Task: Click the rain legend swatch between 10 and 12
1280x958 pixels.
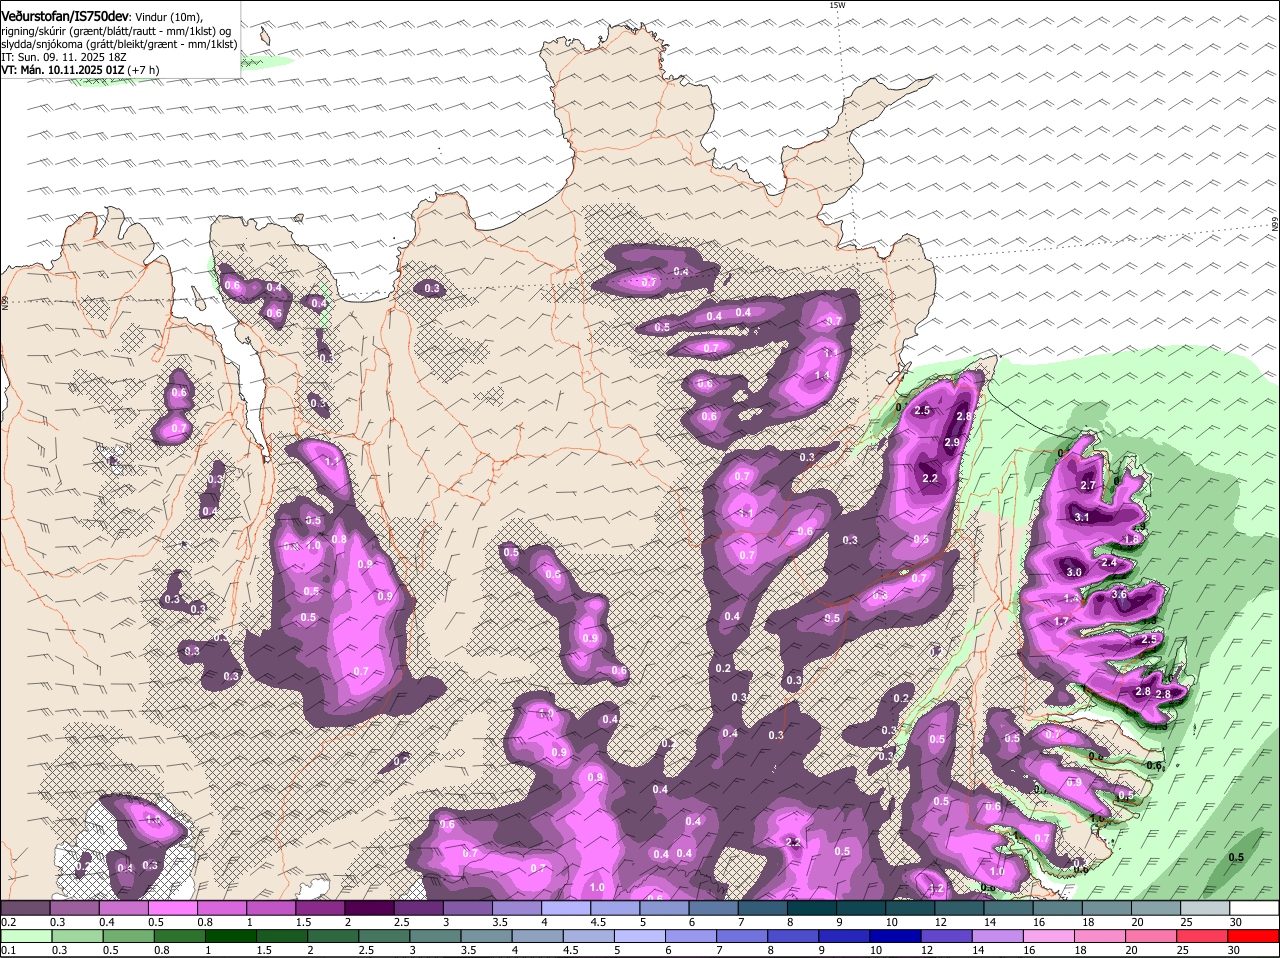Action: (896, 935)
